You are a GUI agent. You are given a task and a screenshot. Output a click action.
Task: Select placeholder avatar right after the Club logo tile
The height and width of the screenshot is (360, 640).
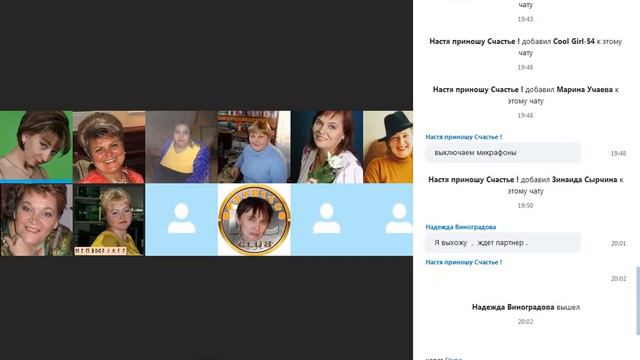tap(327, 220)
